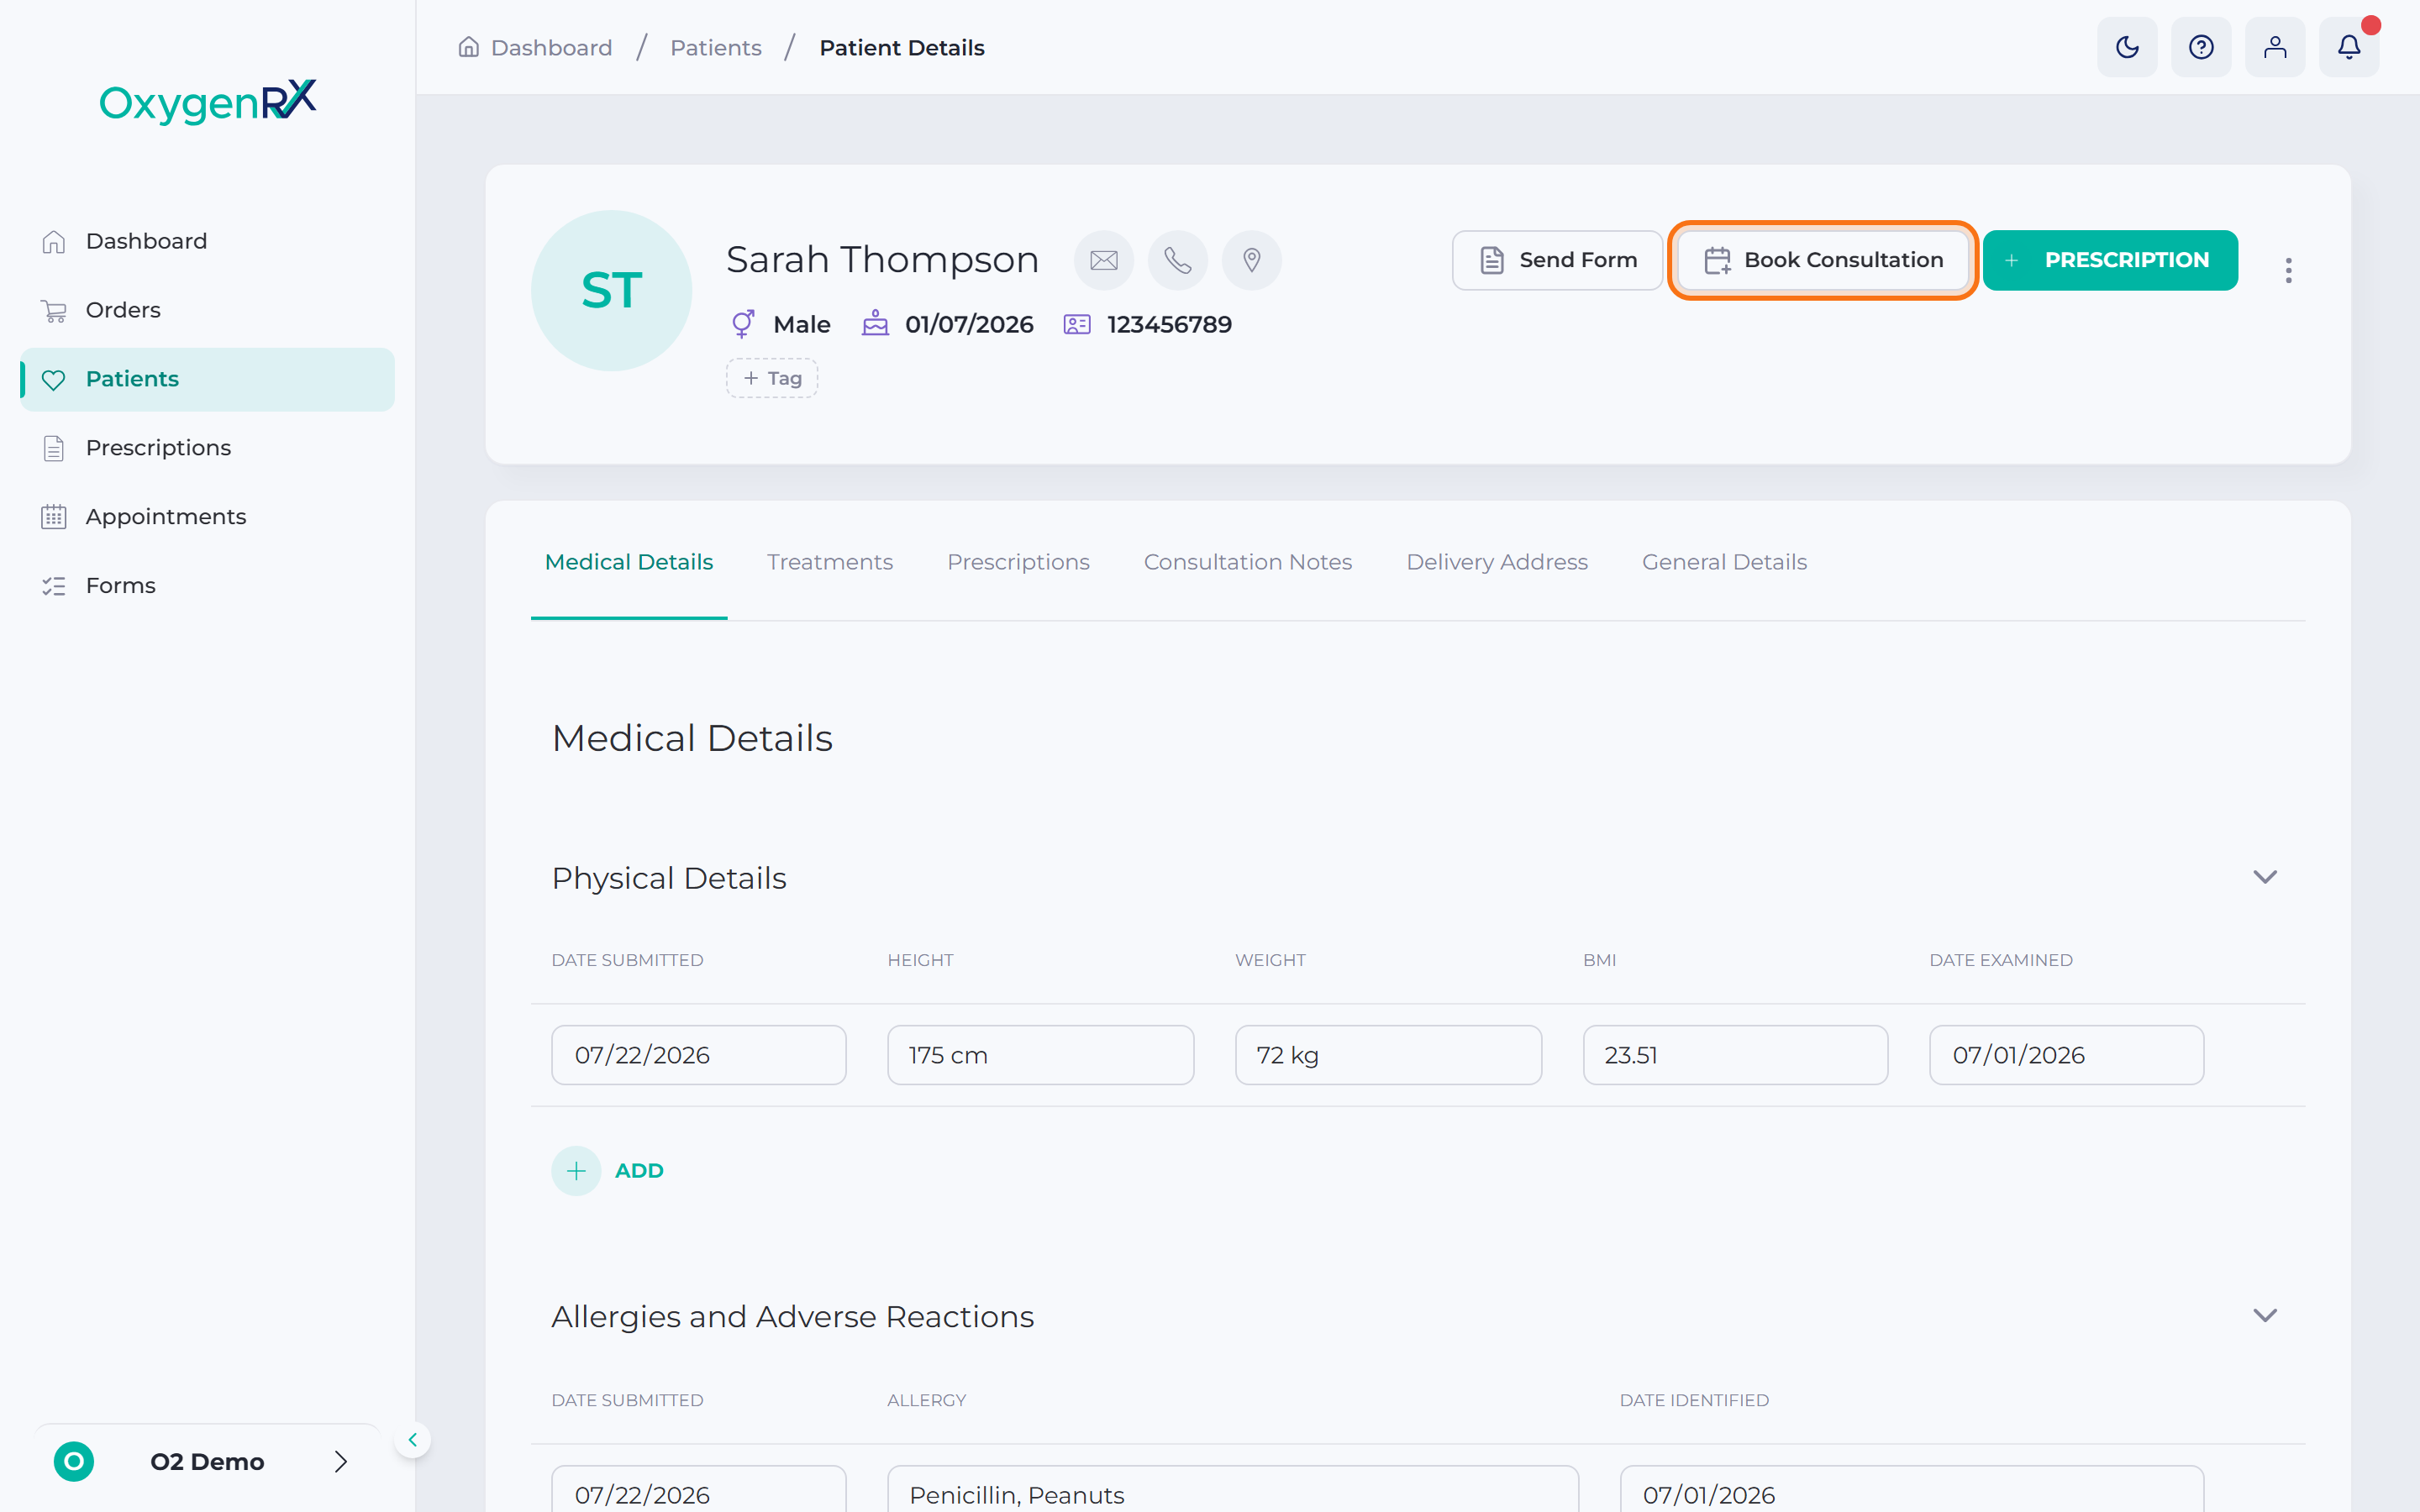The image size is (2420, 1512).
Task: Switch to the Consultation Notes tab
Action: pos(1248,562)
